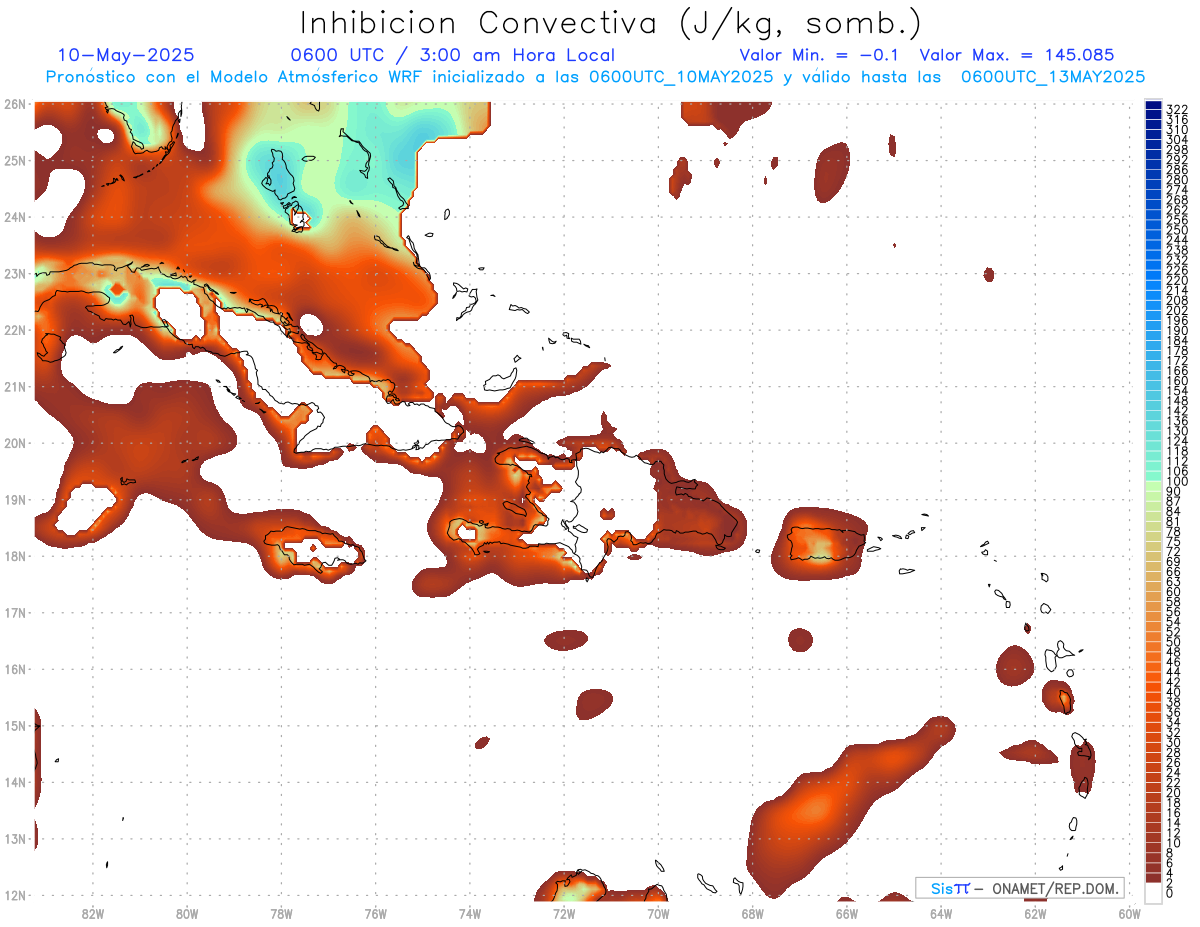Click the white swatch at the color scale bottom

point(1154,891)
